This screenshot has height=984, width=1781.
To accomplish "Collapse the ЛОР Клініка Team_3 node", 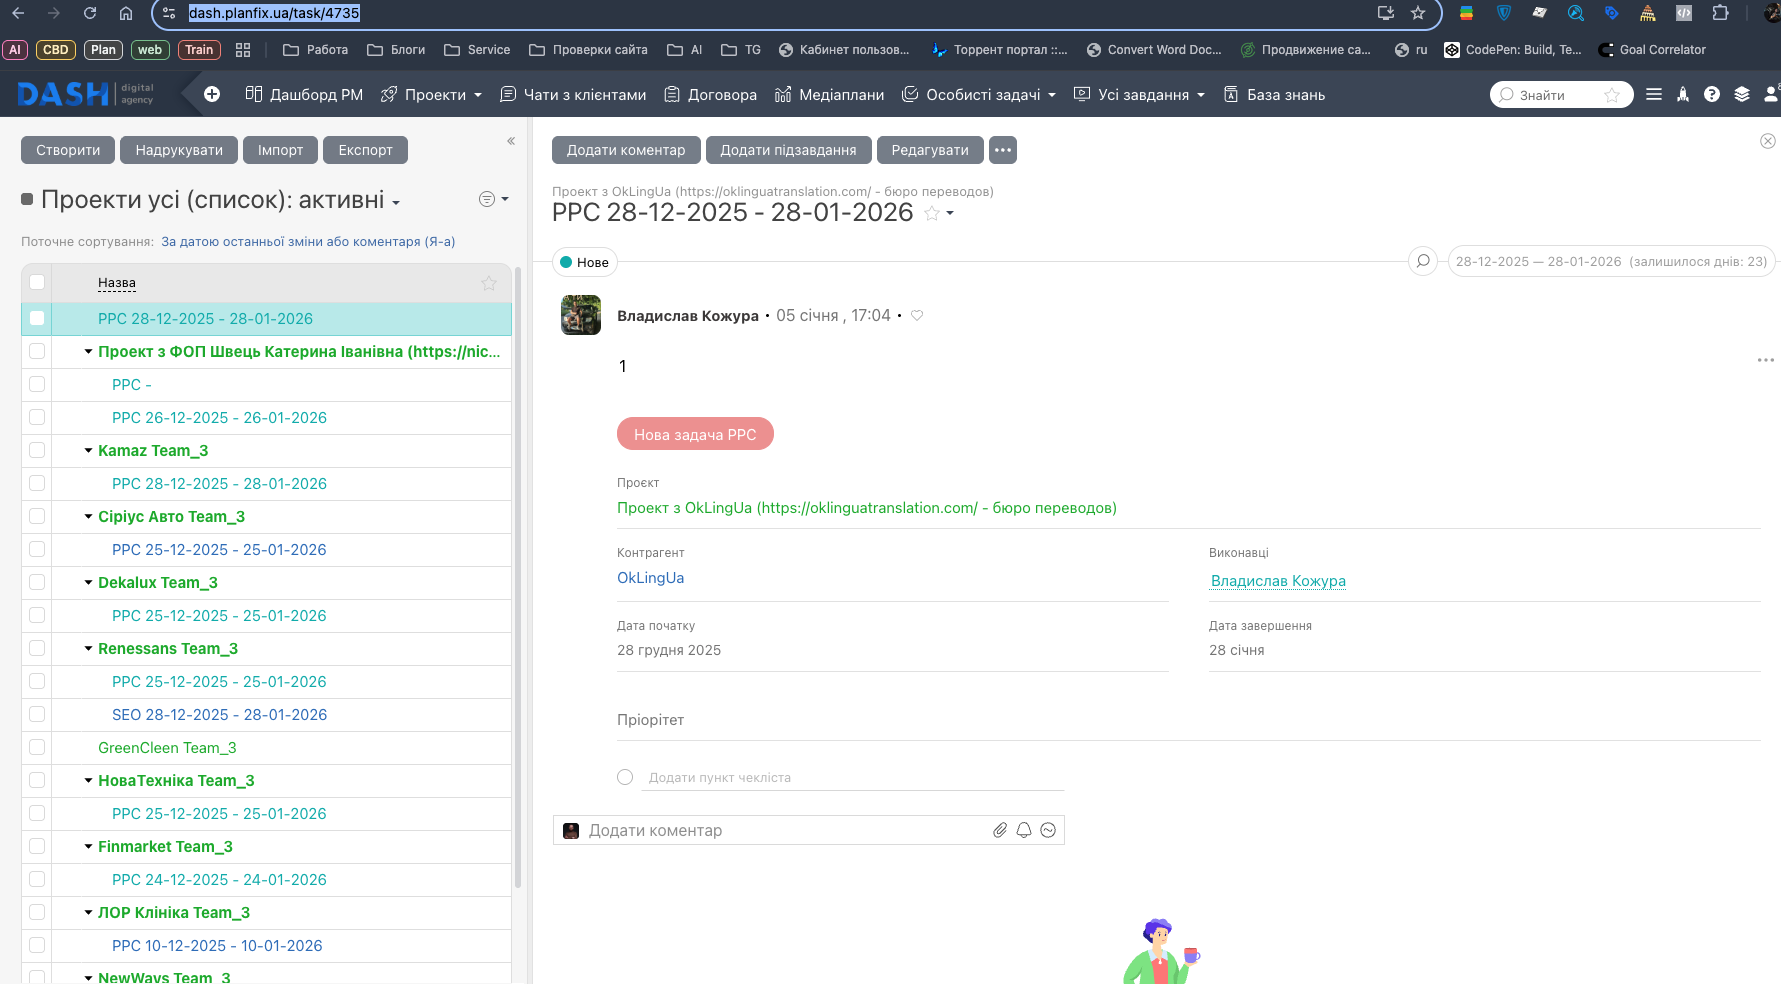I will click(88, 913).
